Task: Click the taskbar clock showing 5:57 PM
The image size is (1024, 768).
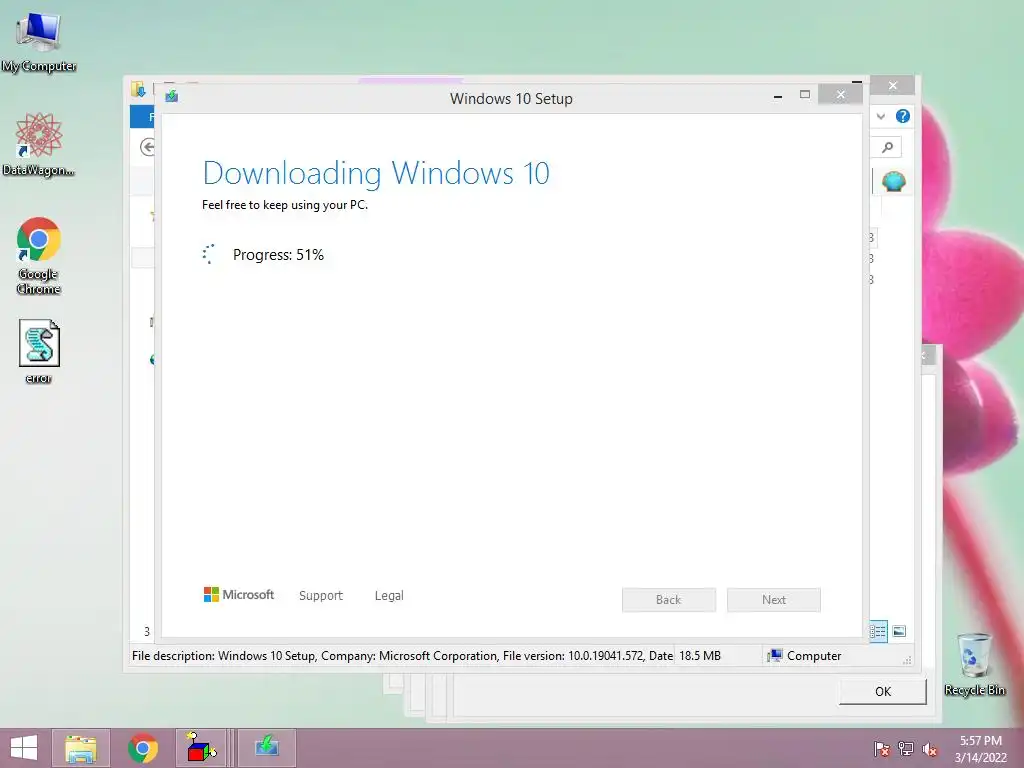Action: click(980, 749)
